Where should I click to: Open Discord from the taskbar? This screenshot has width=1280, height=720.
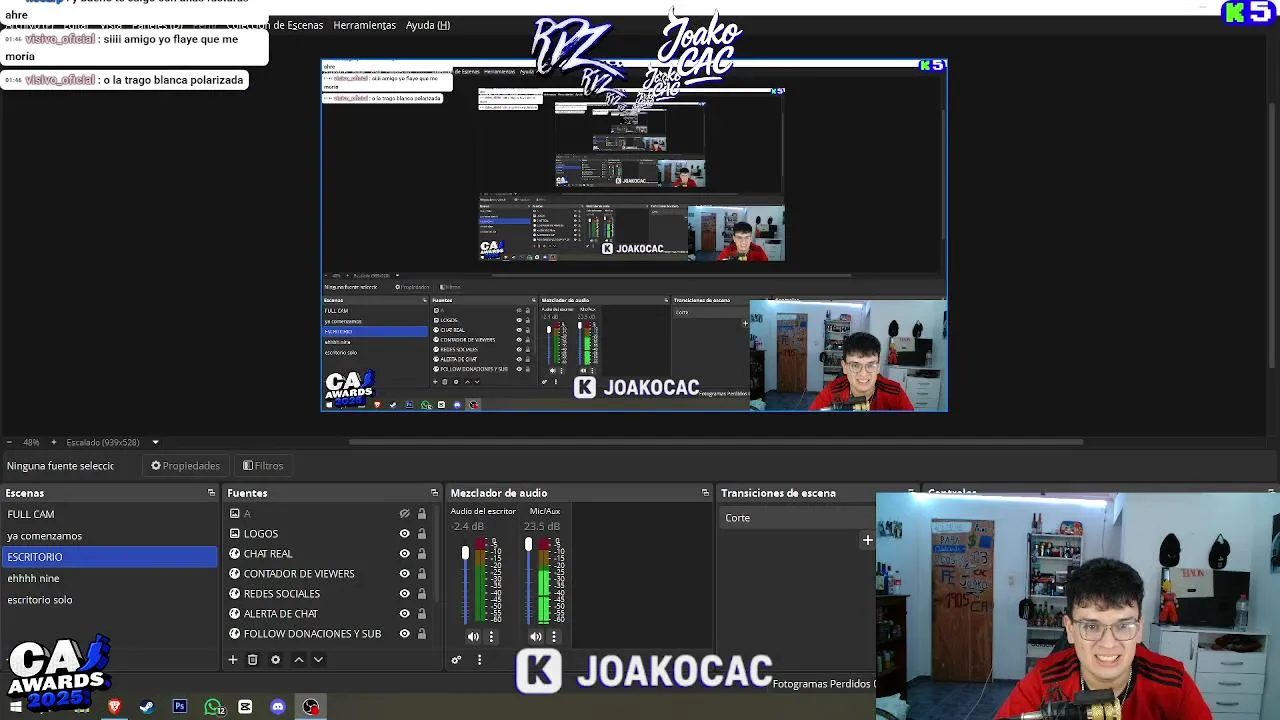coord(278,707)
